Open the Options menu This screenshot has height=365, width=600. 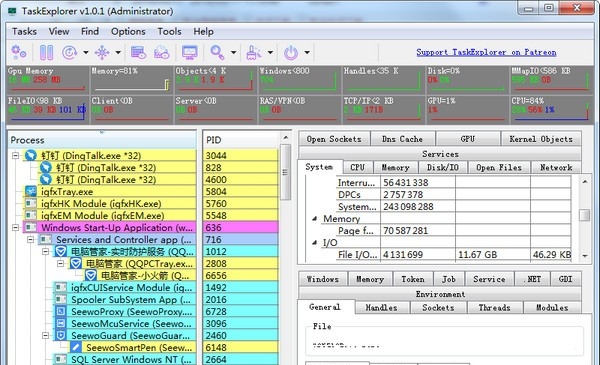pos(128,31)
